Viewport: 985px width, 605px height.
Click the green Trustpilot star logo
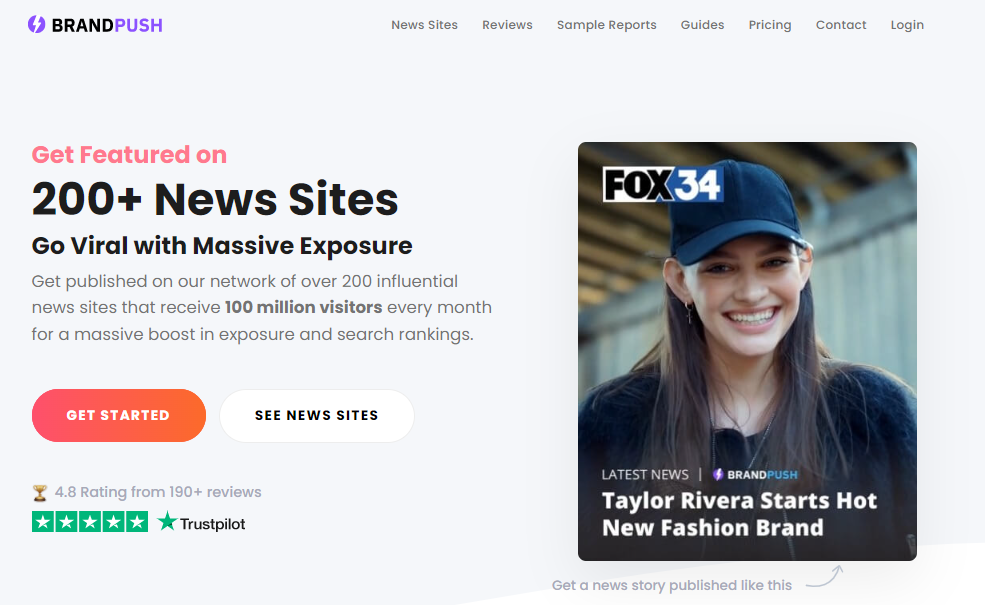point(167,522)
